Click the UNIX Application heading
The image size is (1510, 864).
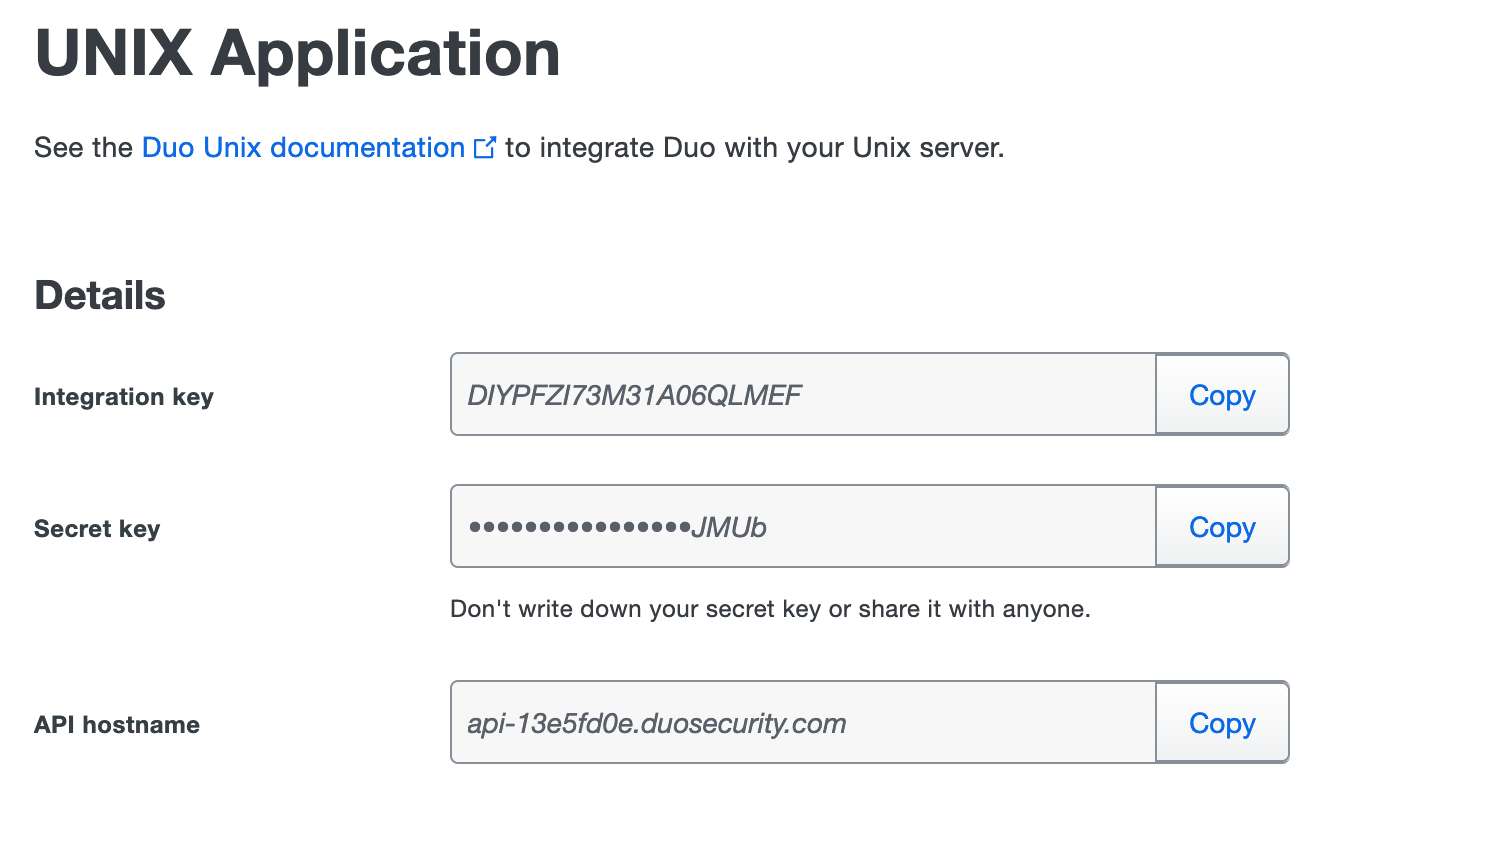297,53
